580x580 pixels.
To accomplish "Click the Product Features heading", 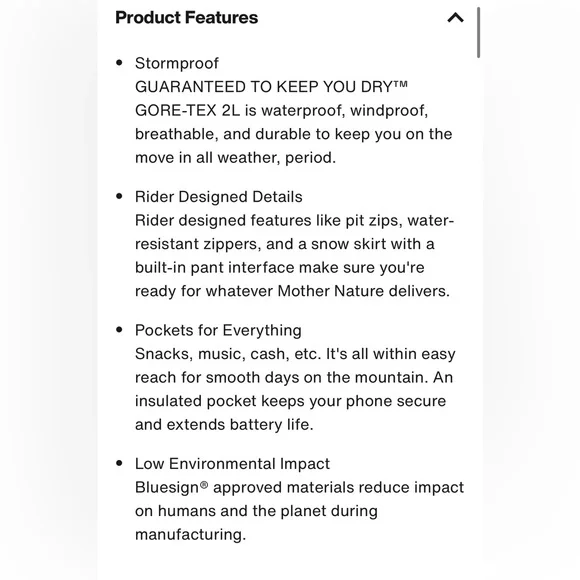I will (x=186, y=17).
